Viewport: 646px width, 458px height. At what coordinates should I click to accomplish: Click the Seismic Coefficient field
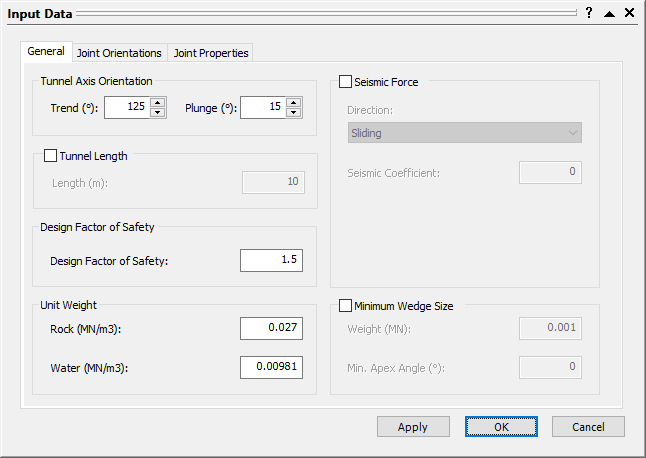[550, 172]
